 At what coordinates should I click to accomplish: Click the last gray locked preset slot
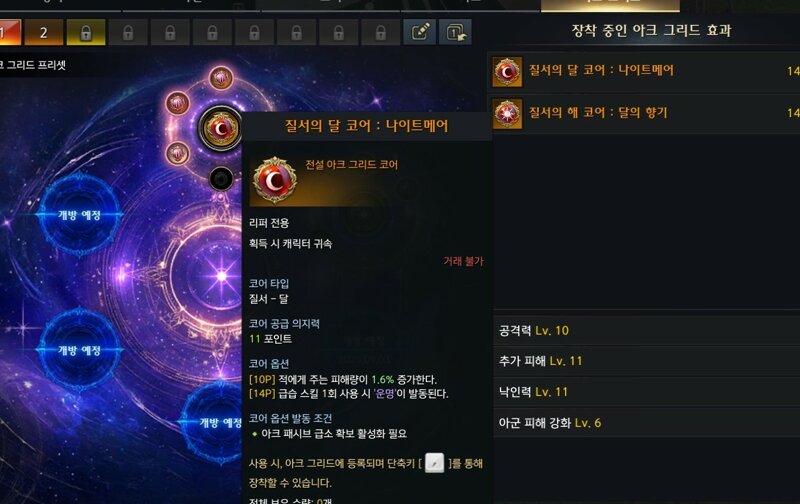point(381,33)
